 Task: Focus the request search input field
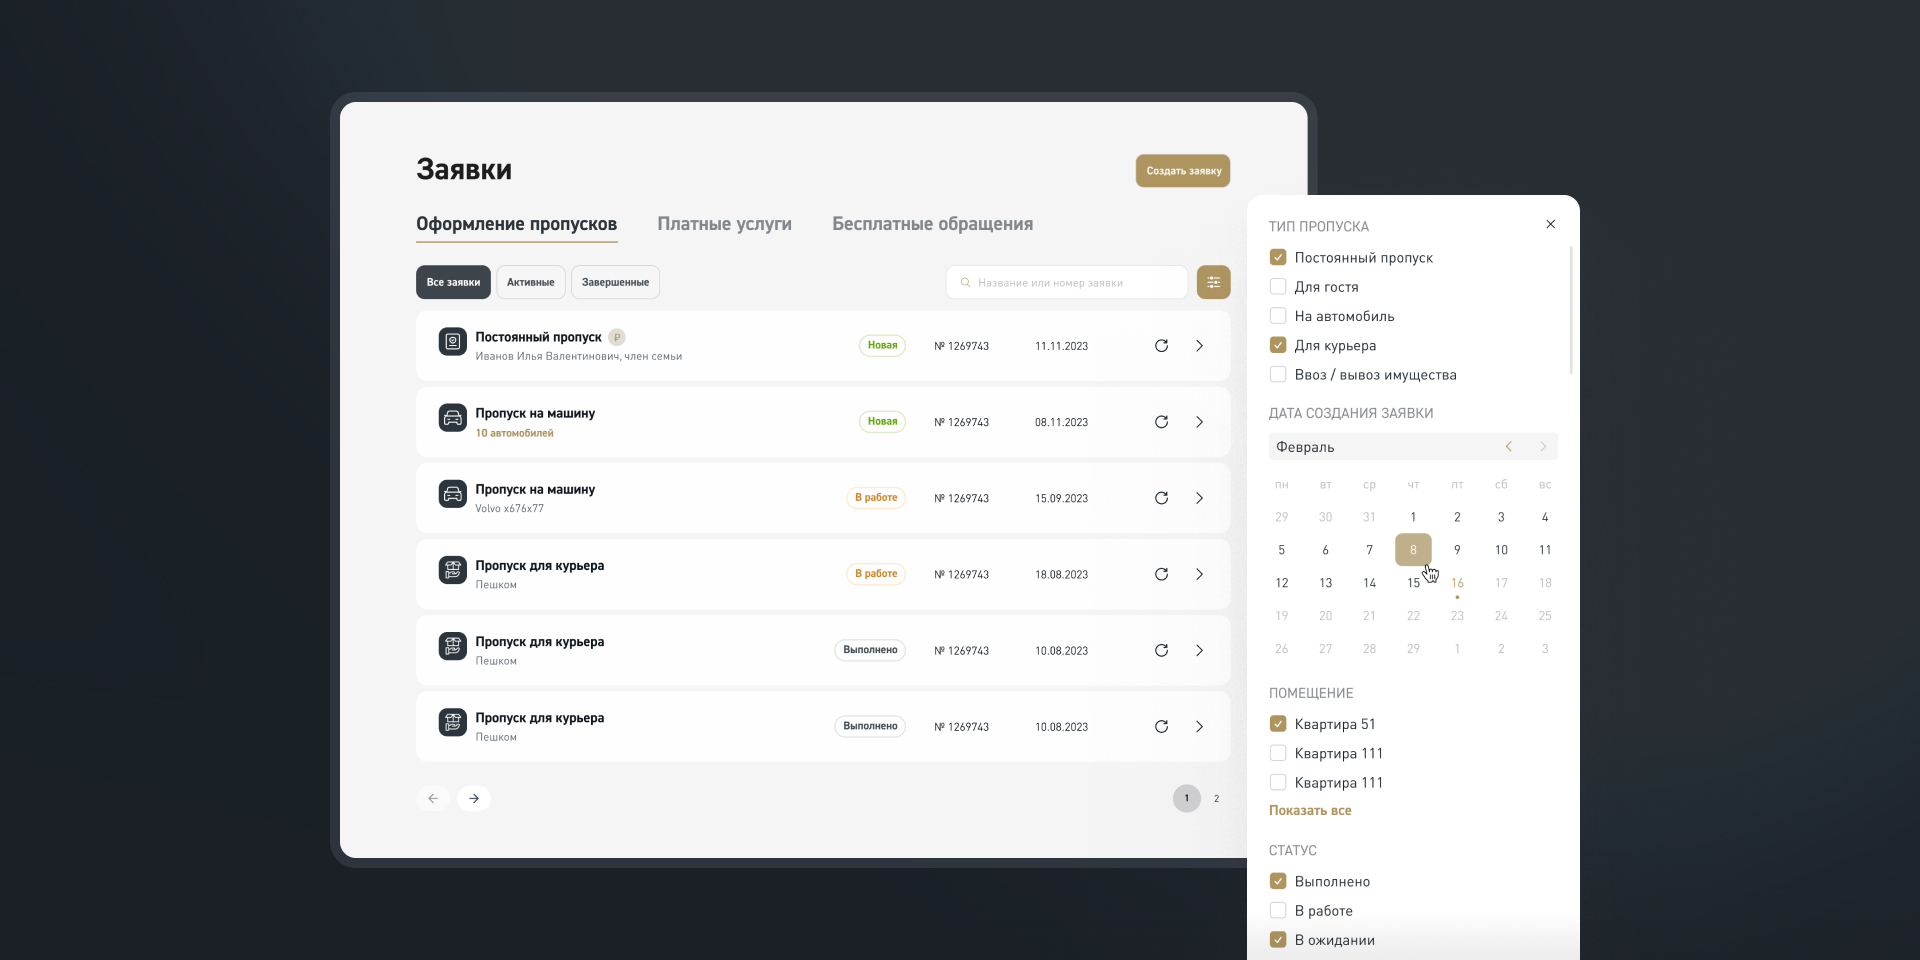[1070, 283]
